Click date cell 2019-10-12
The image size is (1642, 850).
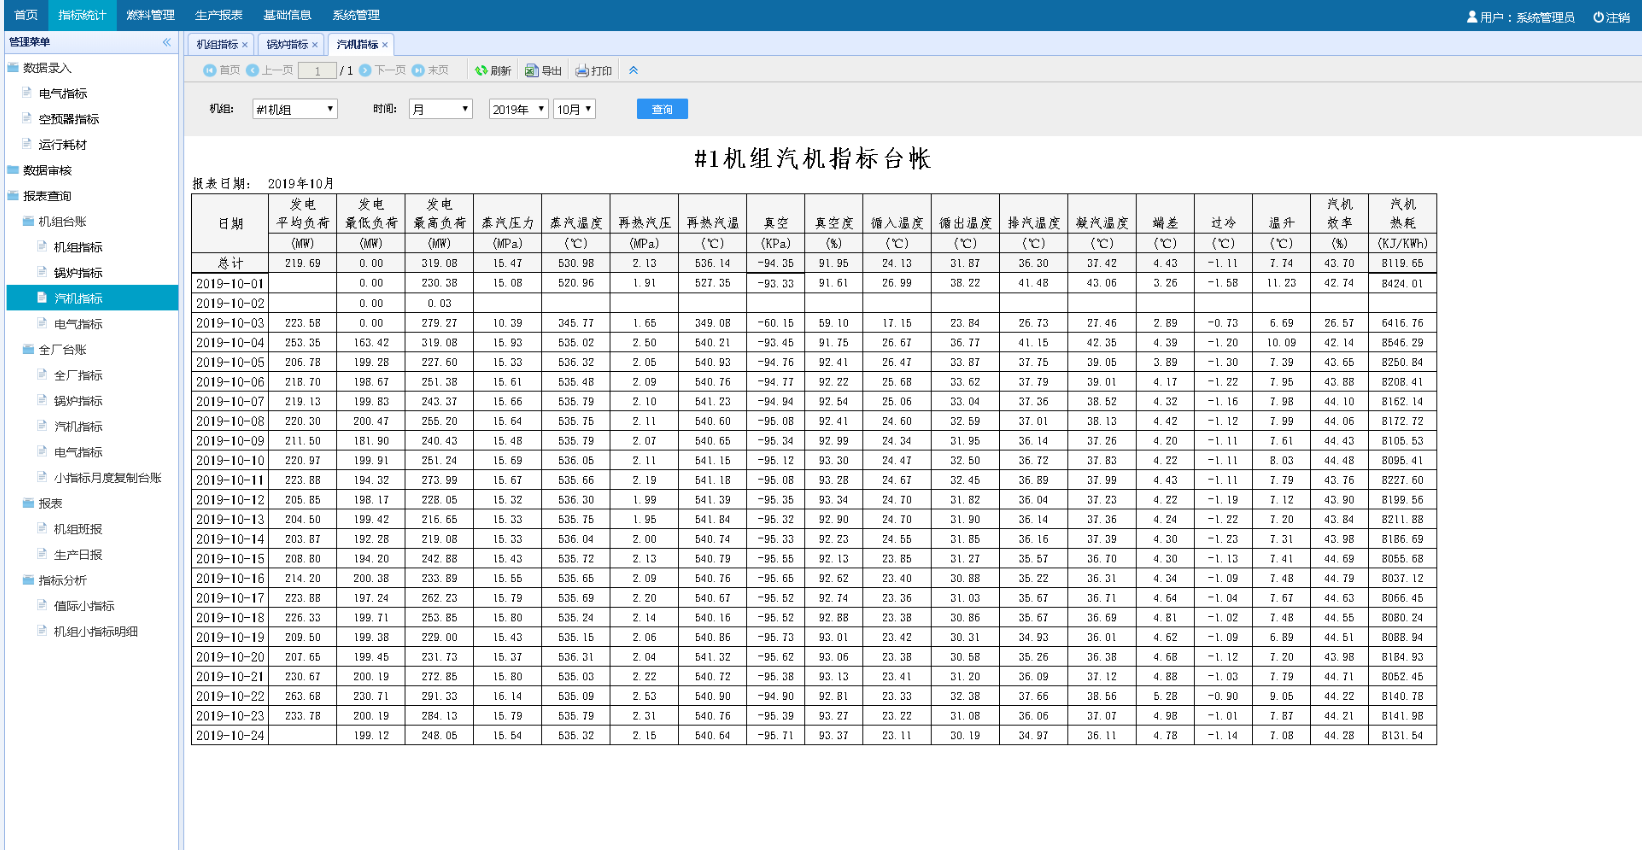point(231,499)
